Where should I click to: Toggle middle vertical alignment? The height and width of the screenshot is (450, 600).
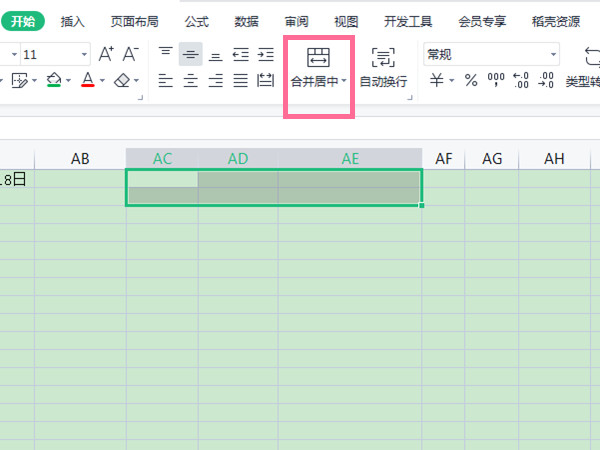(190, 54)
